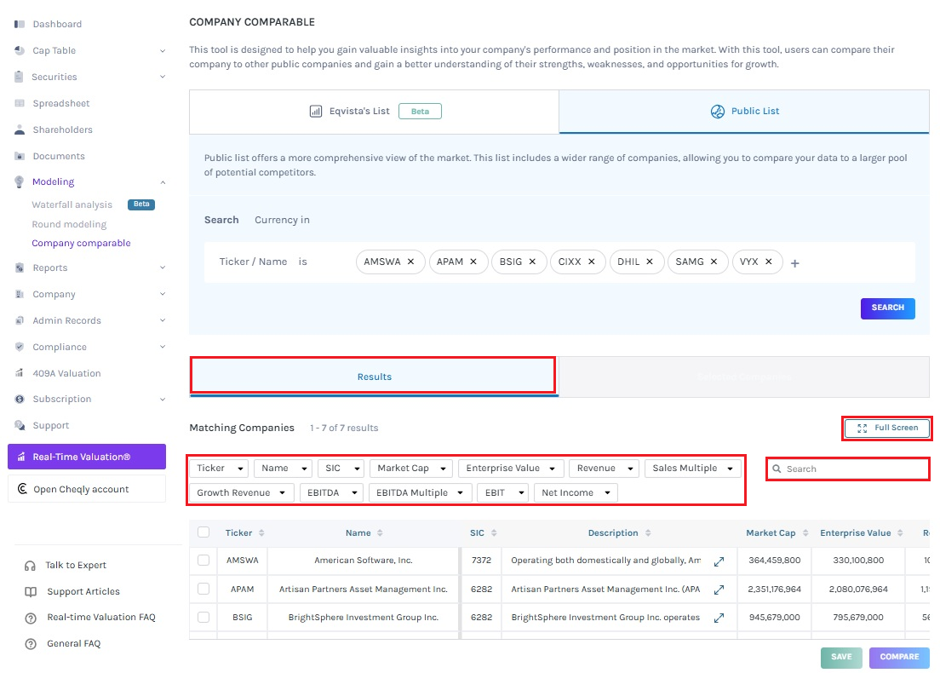Click the matching companies Search field
940x673 pixels.
[x=848, y=469]
